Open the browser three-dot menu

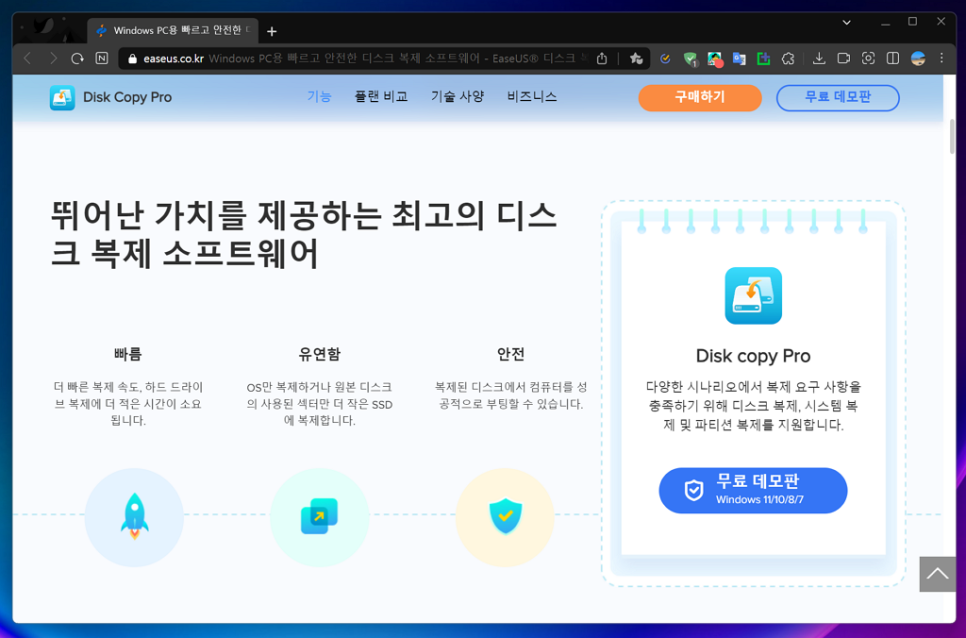click(x=941, y=59)
